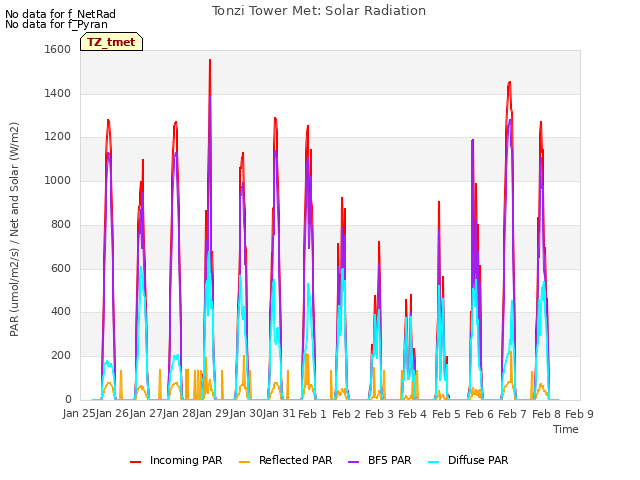
Task: Click the y-axis title PAR / Net and Solar
Action: point(14,229)
